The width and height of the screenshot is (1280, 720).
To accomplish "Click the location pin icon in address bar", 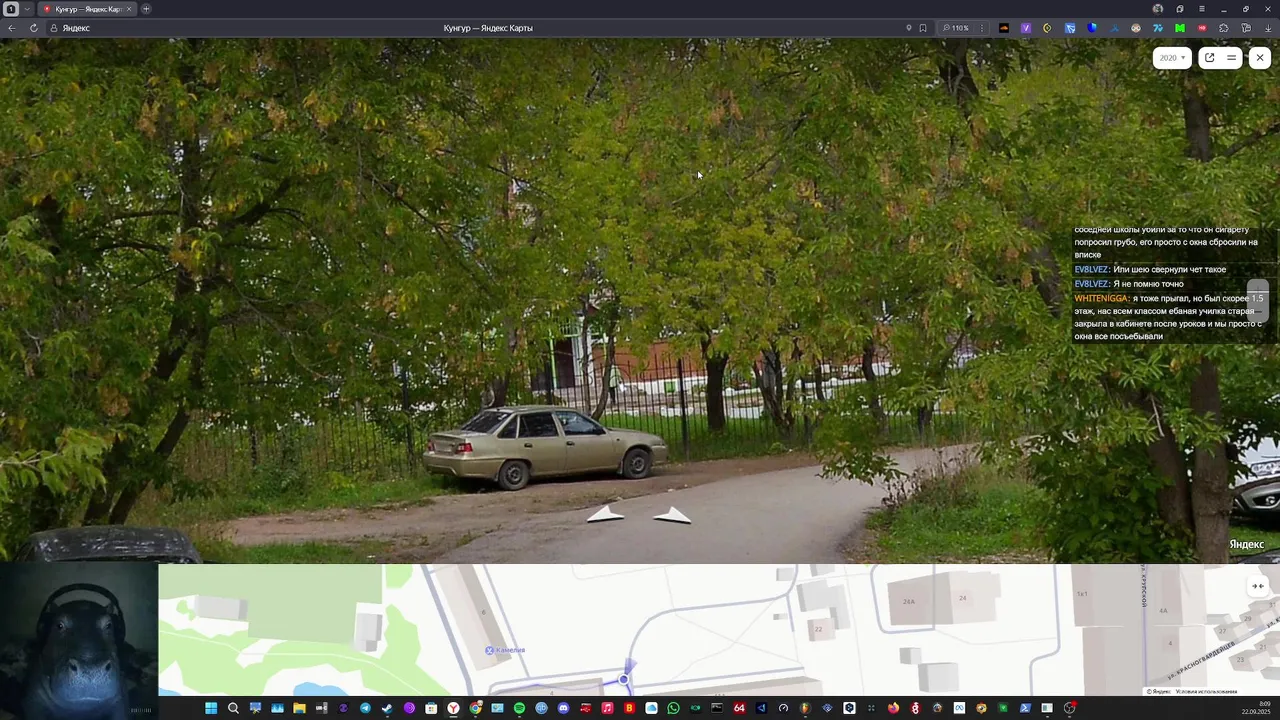I will pyautogui.click(x=909, y=28).
